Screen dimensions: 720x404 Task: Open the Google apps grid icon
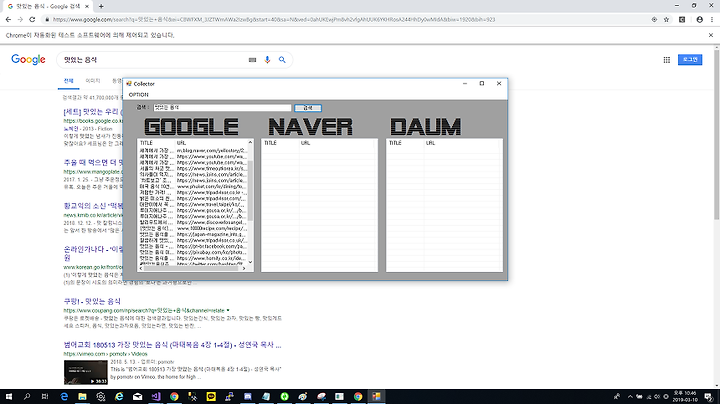(667, 60)
